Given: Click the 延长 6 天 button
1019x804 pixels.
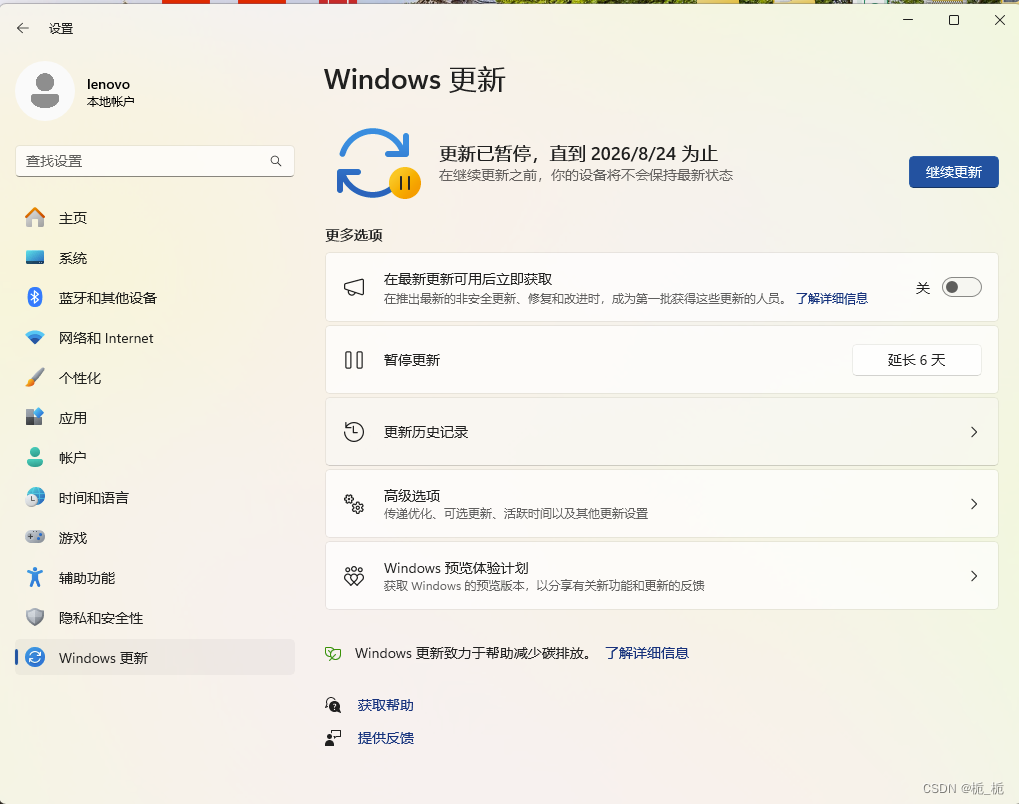Looking at the screenshot, I should tap(916, 360).
